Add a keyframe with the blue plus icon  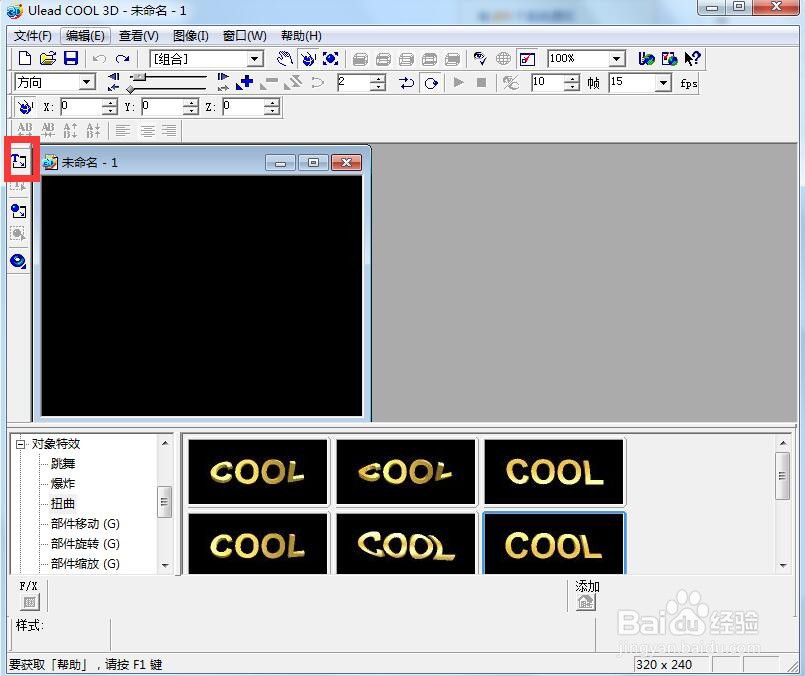tap(245, 82)
